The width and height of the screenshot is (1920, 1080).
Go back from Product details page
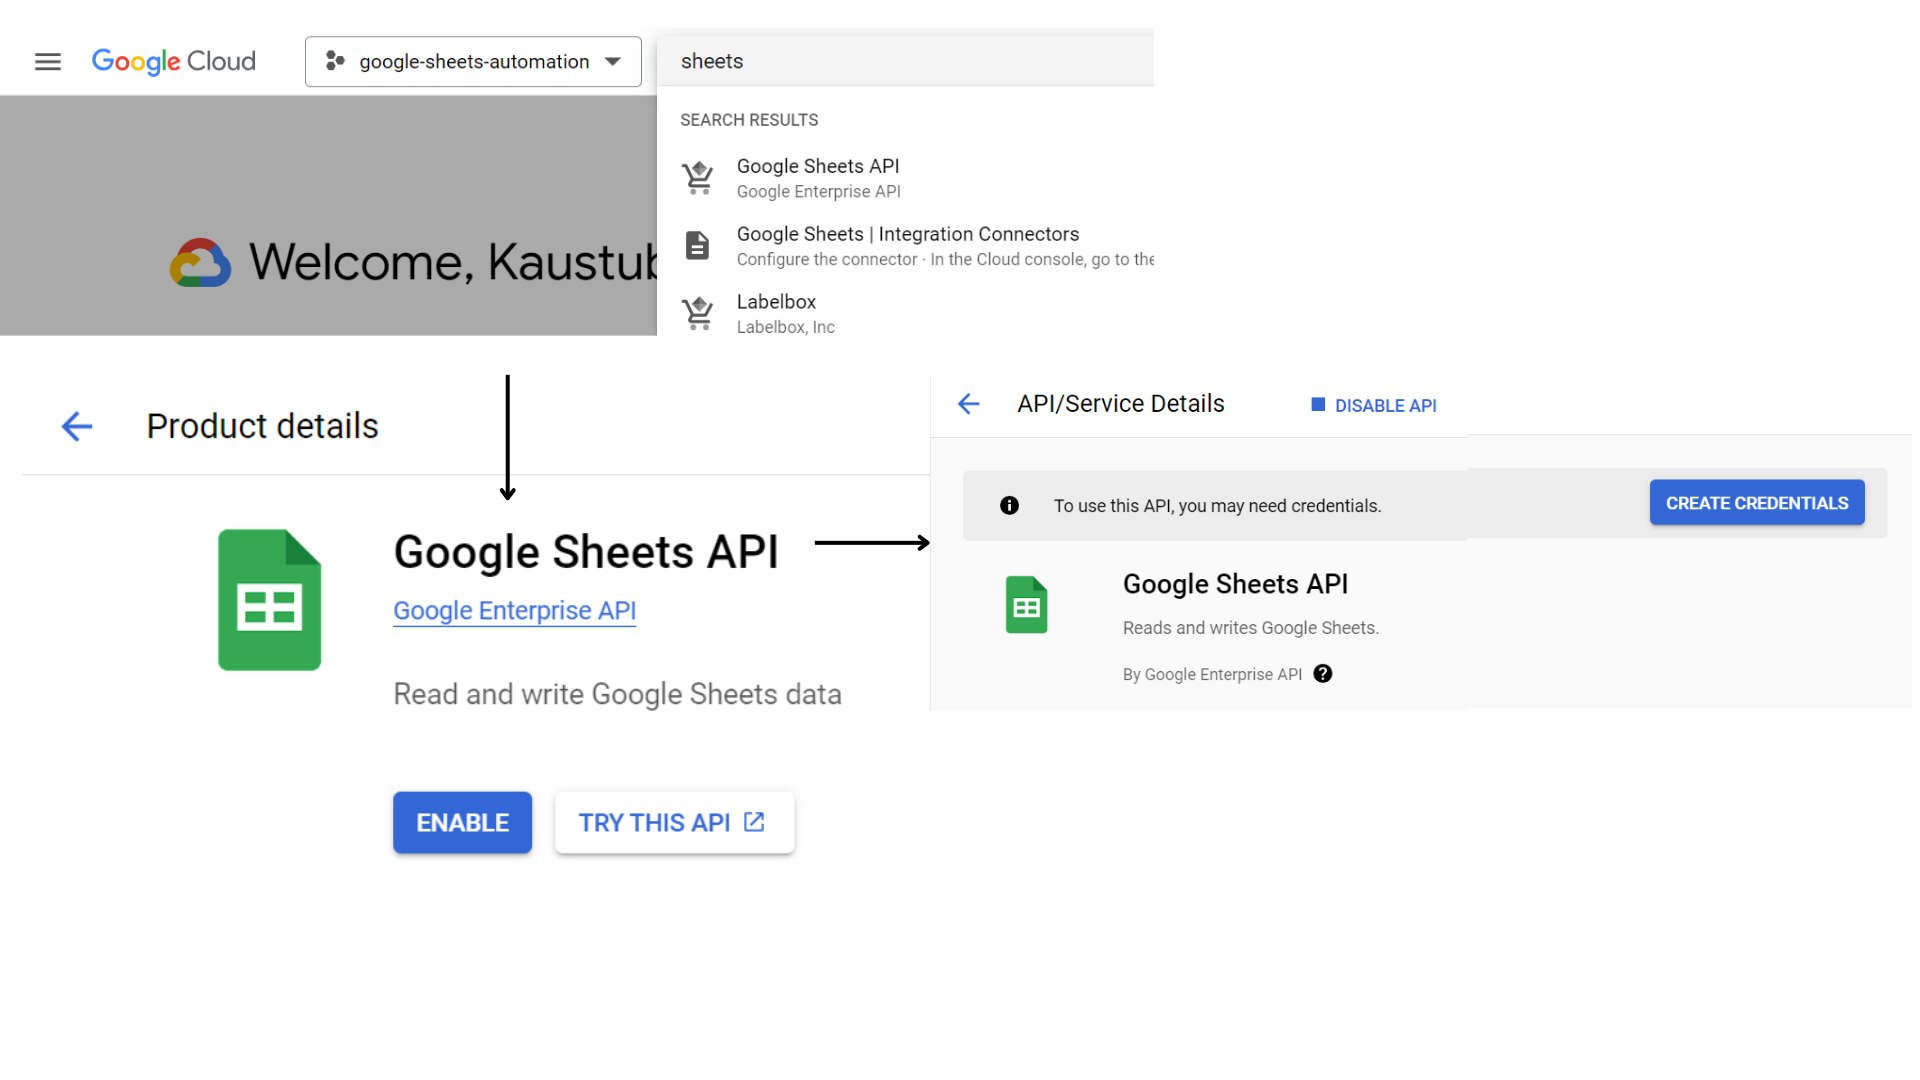(x=77, y=426)
